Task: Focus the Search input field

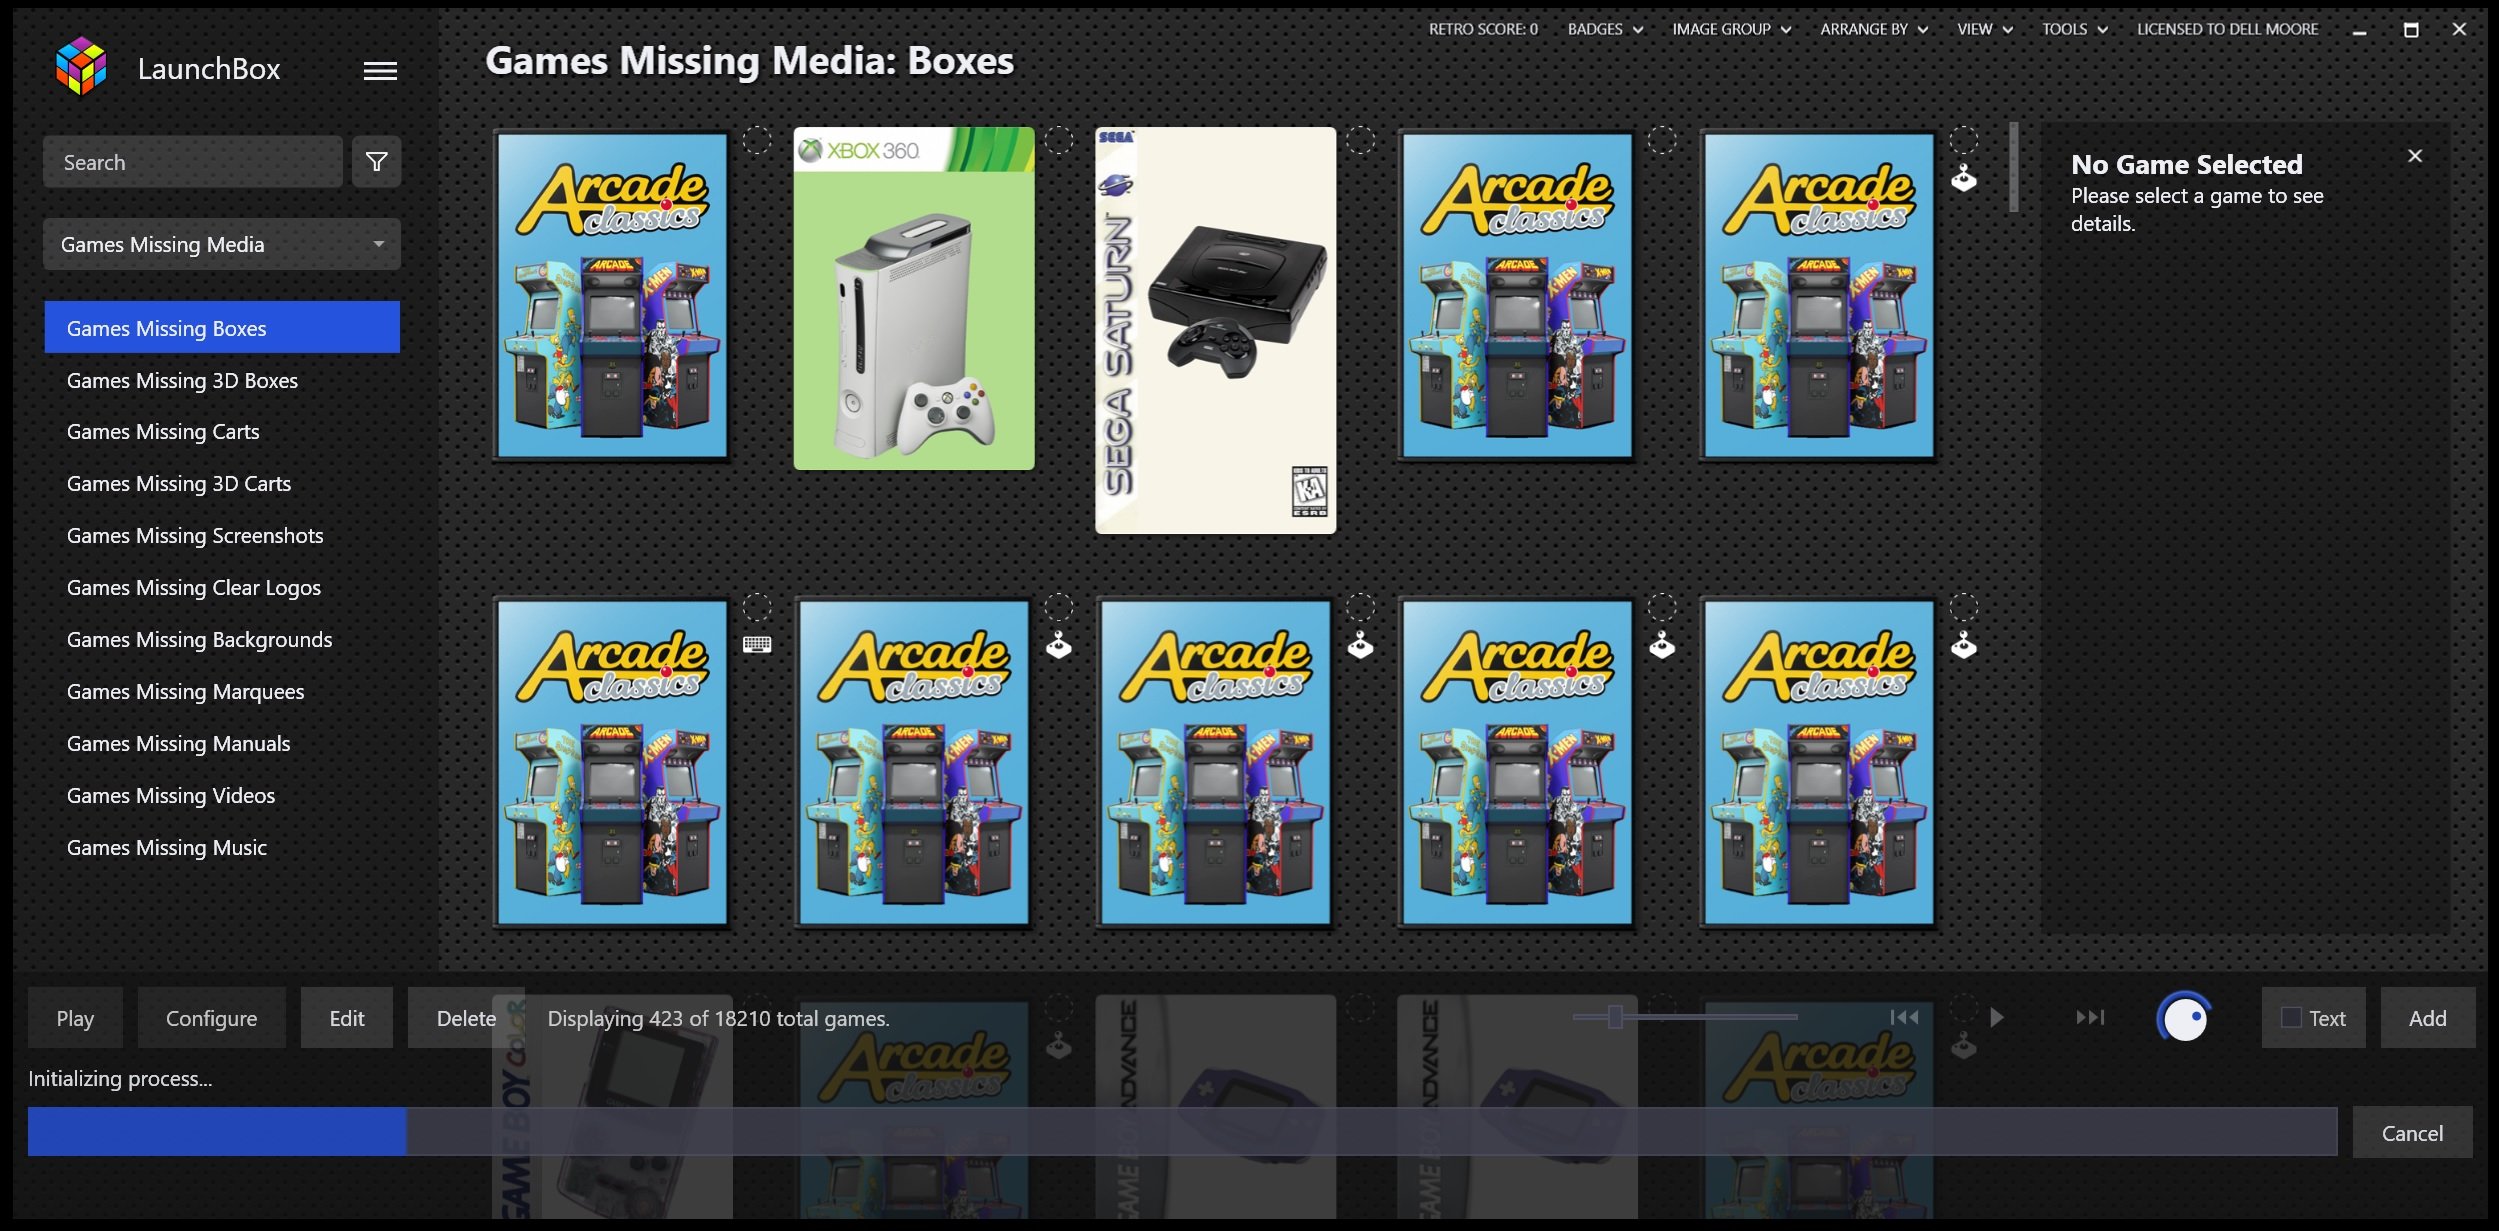Action: (193, 162)
